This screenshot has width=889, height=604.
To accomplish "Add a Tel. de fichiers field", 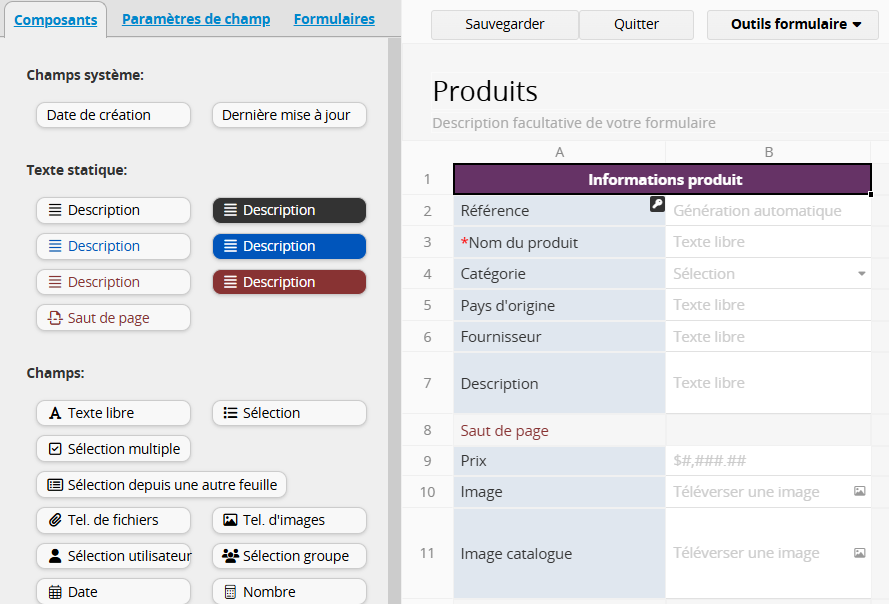I will pos(113,520).
